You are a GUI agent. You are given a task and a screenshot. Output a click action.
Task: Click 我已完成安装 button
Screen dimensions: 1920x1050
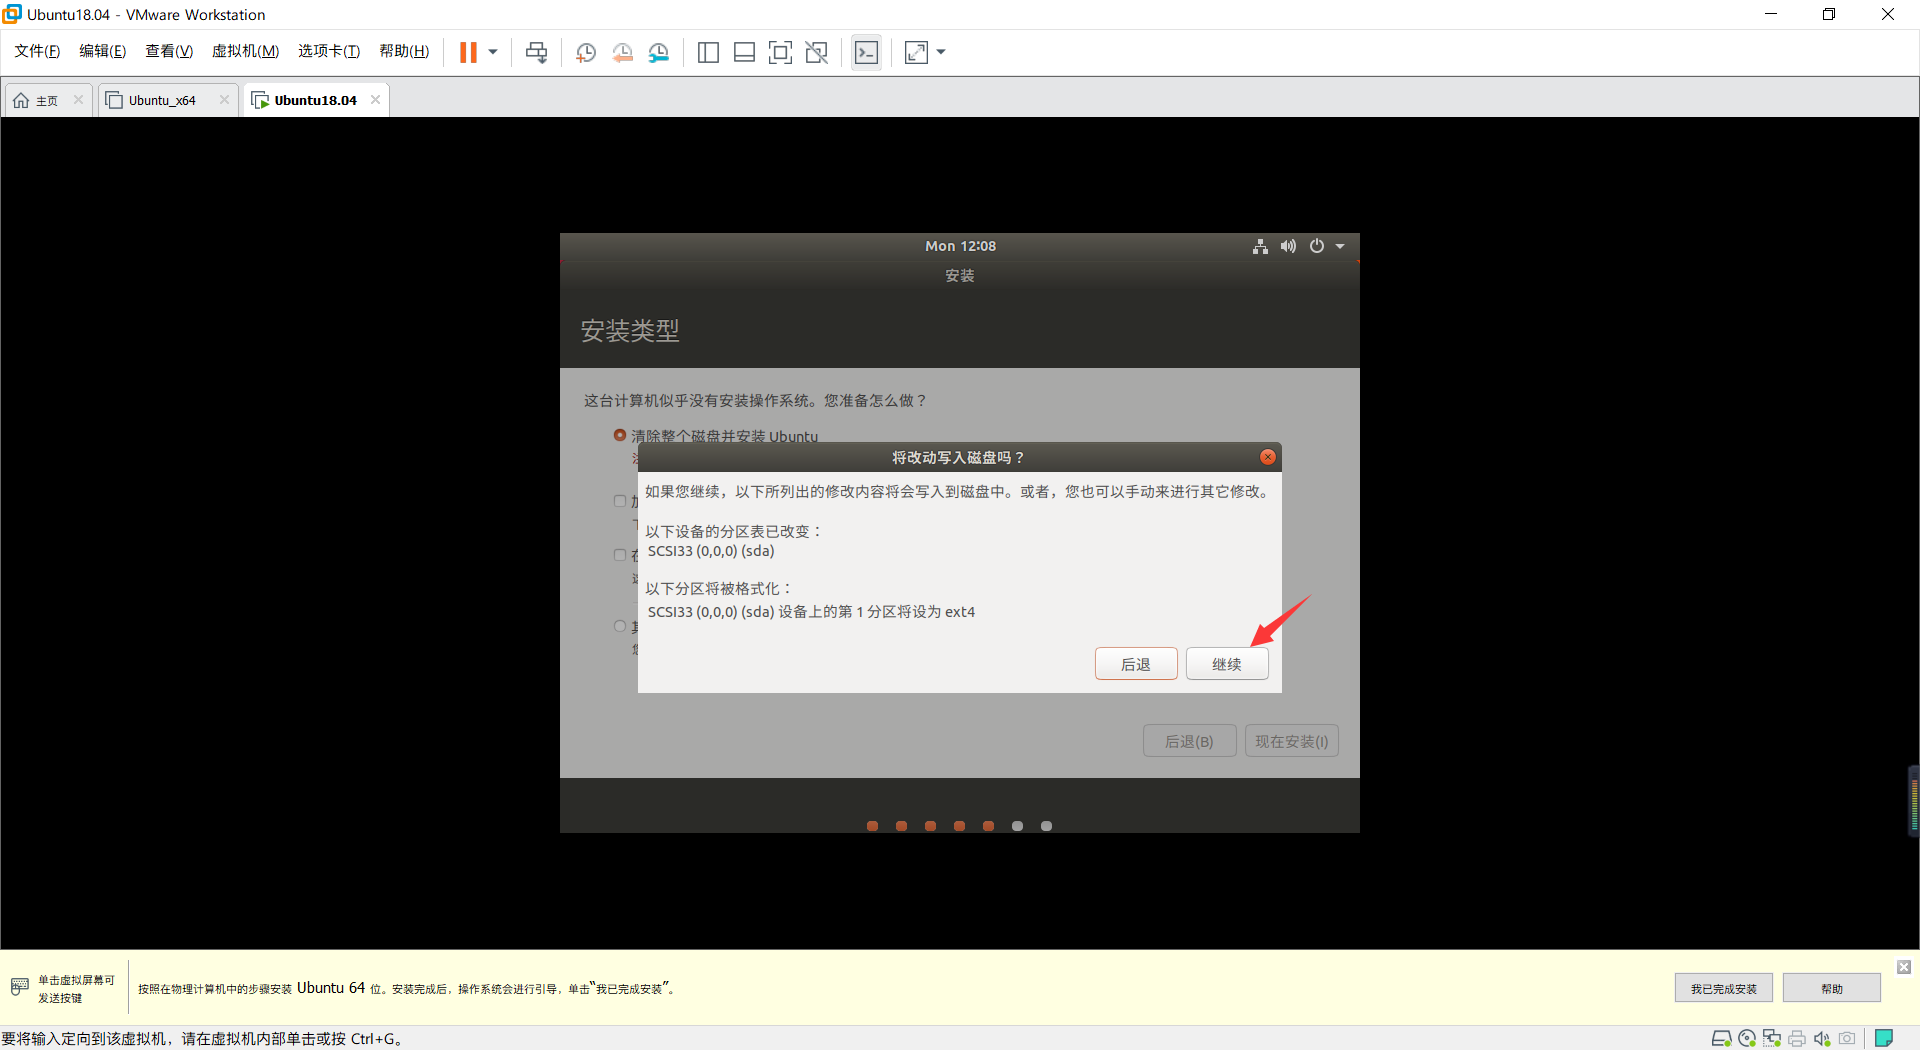point(1723,988)
